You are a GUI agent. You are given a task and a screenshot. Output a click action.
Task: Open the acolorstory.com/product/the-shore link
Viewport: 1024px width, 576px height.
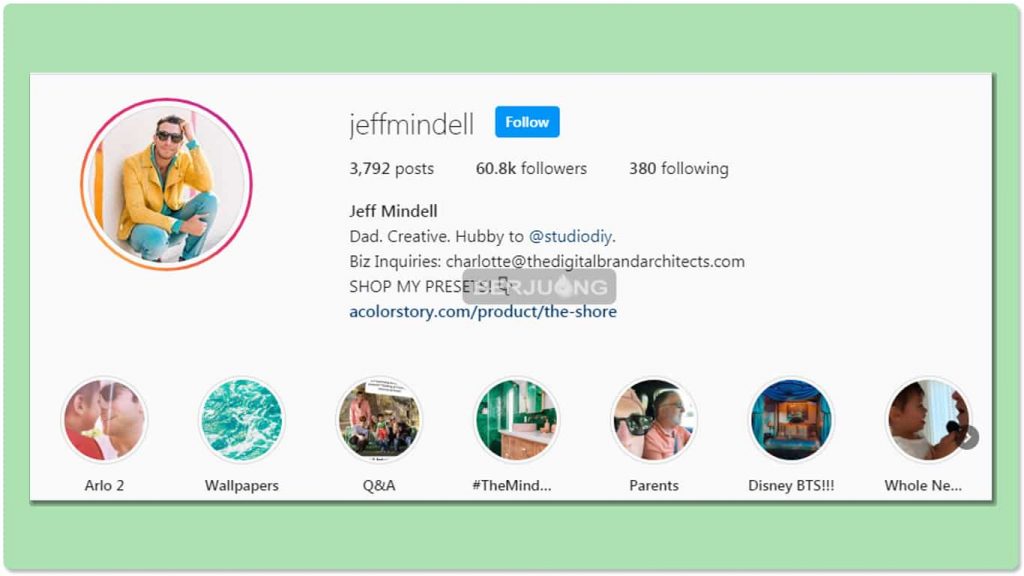click(483, 312)
